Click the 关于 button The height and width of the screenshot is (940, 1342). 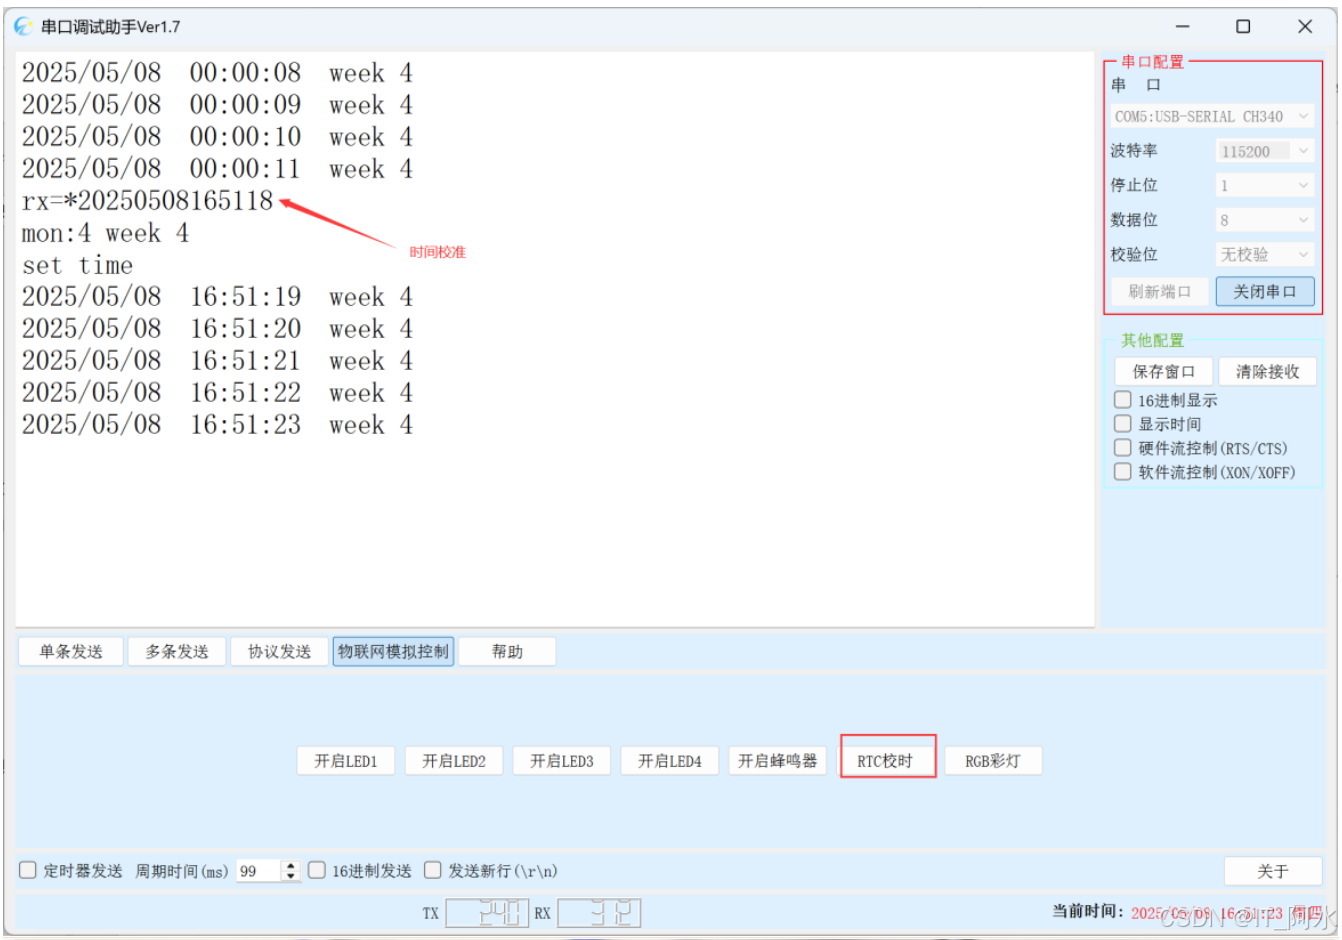[x=1273, y=871]
